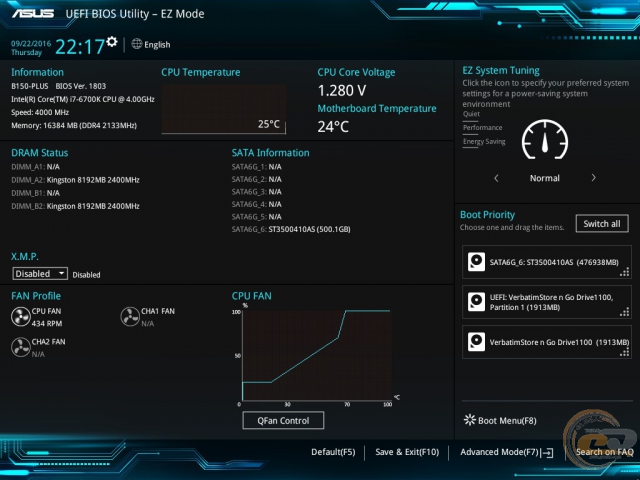Image resolution: width=640 pixels, height=480 pixels.
Task: Click the SATA6G_3 N/A entry
Action: [257, 192]
